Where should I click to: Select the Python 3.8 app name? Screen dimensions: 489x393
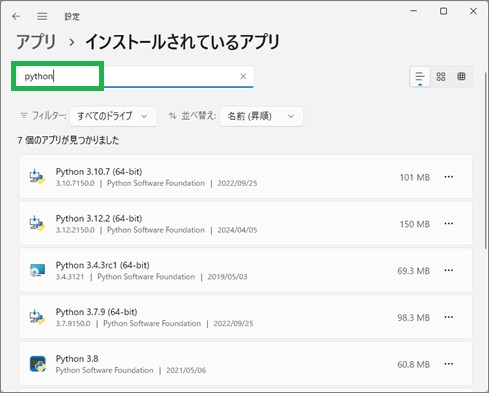pos(77,359)
